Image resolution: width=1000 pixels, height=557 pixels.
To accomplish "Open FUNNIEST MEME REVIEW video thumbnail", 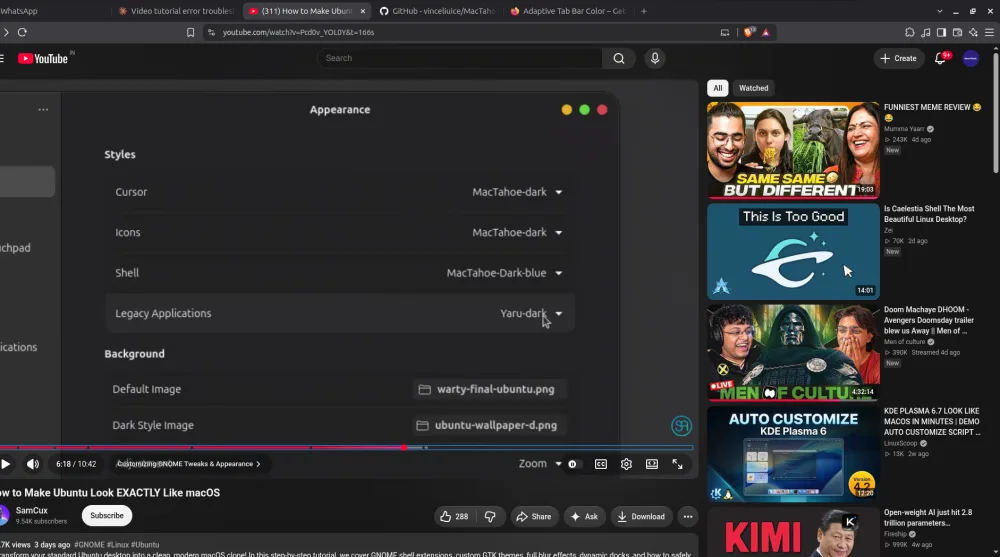I will [x=793, y=150].
